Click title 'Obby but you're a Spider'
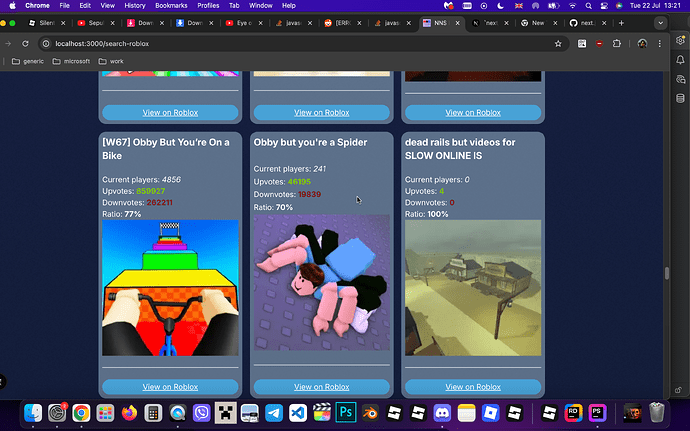Image resolution: width=690 pixels, height=431 pixels. coord(310,142)
